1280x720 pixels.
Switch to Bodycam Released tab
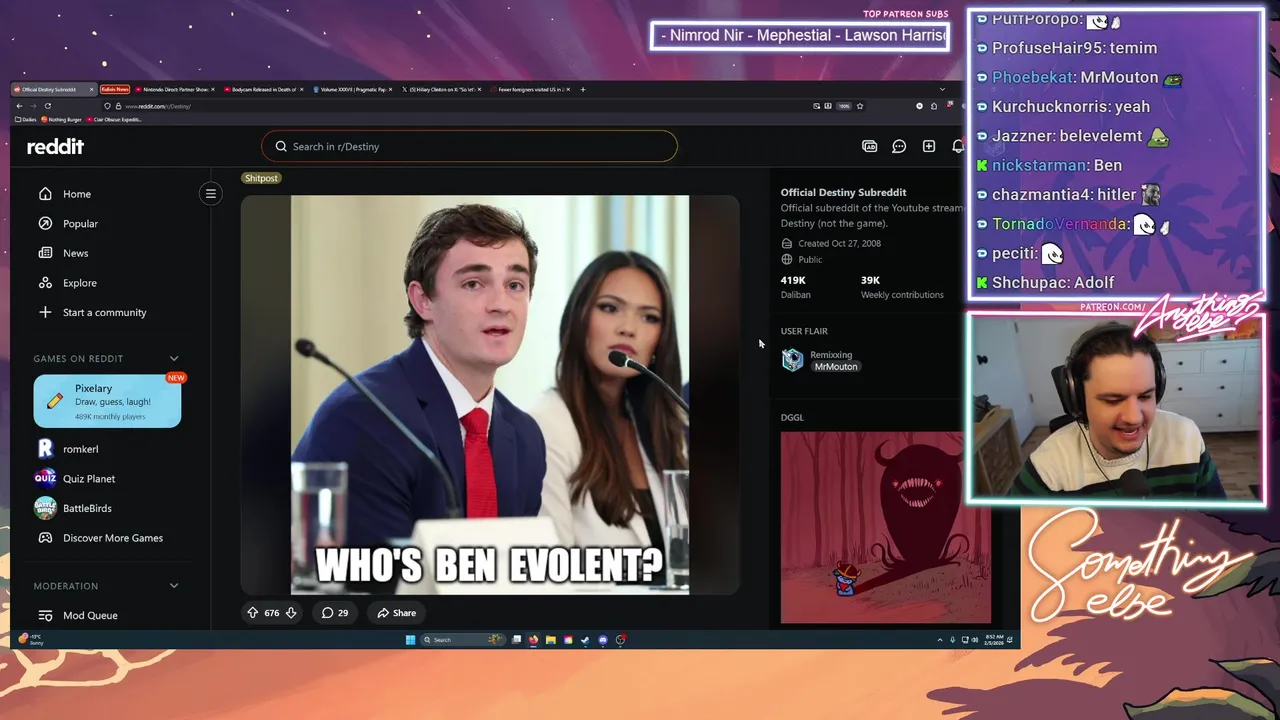point(263,89)
